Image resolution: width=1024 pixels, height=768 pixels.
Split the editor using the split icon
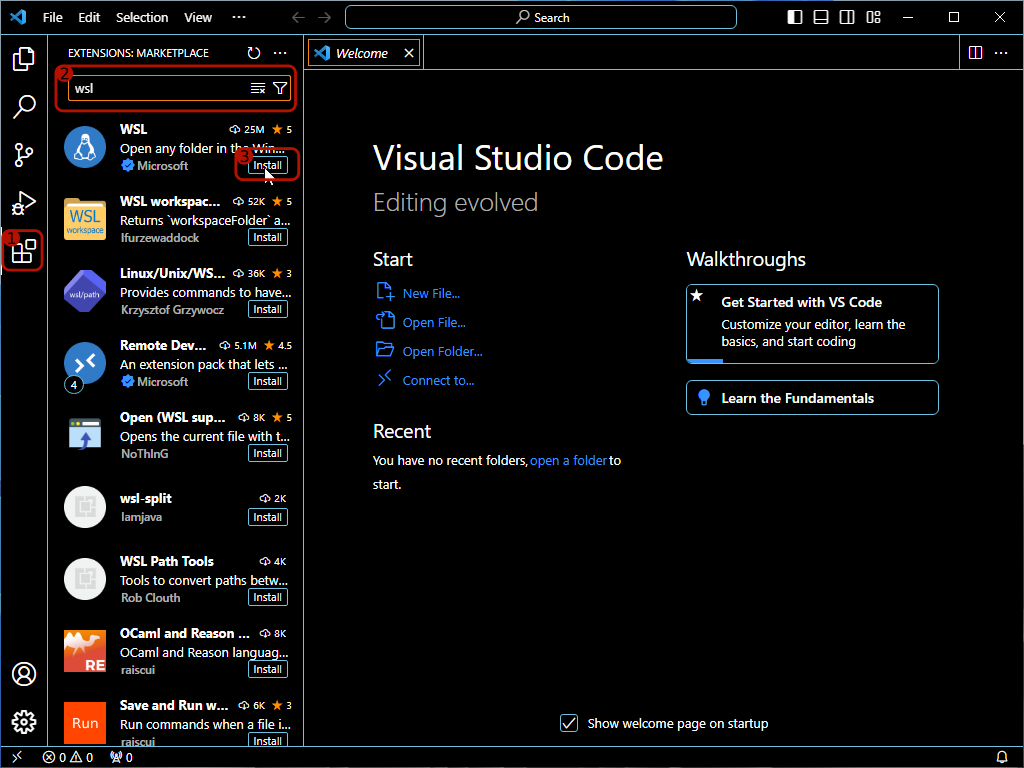(975, 52)
